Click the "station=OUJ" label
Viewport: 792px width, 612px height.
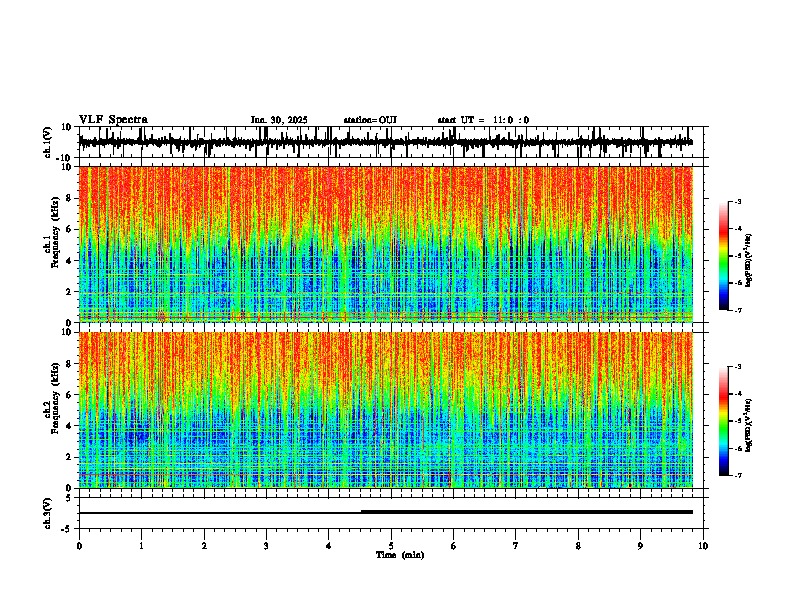coord(370,120)
